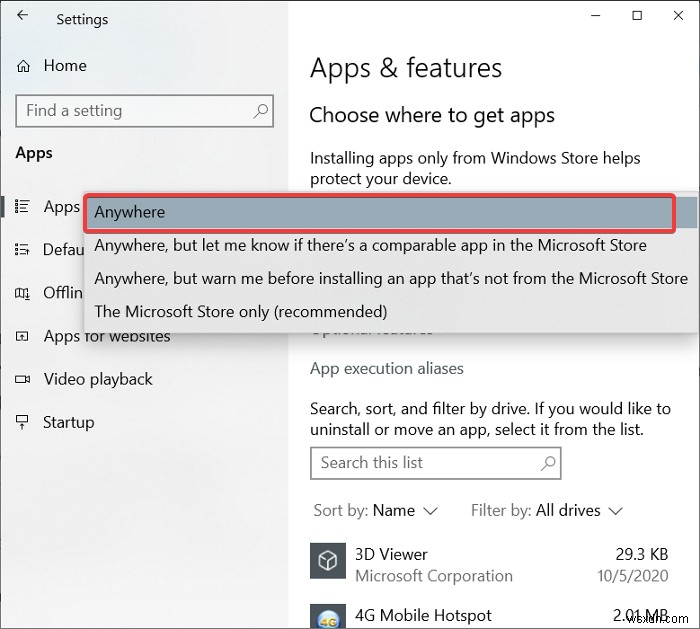This screenshot has width=700, height=629.
Task: Open Startup settings label
Action: 69,422
